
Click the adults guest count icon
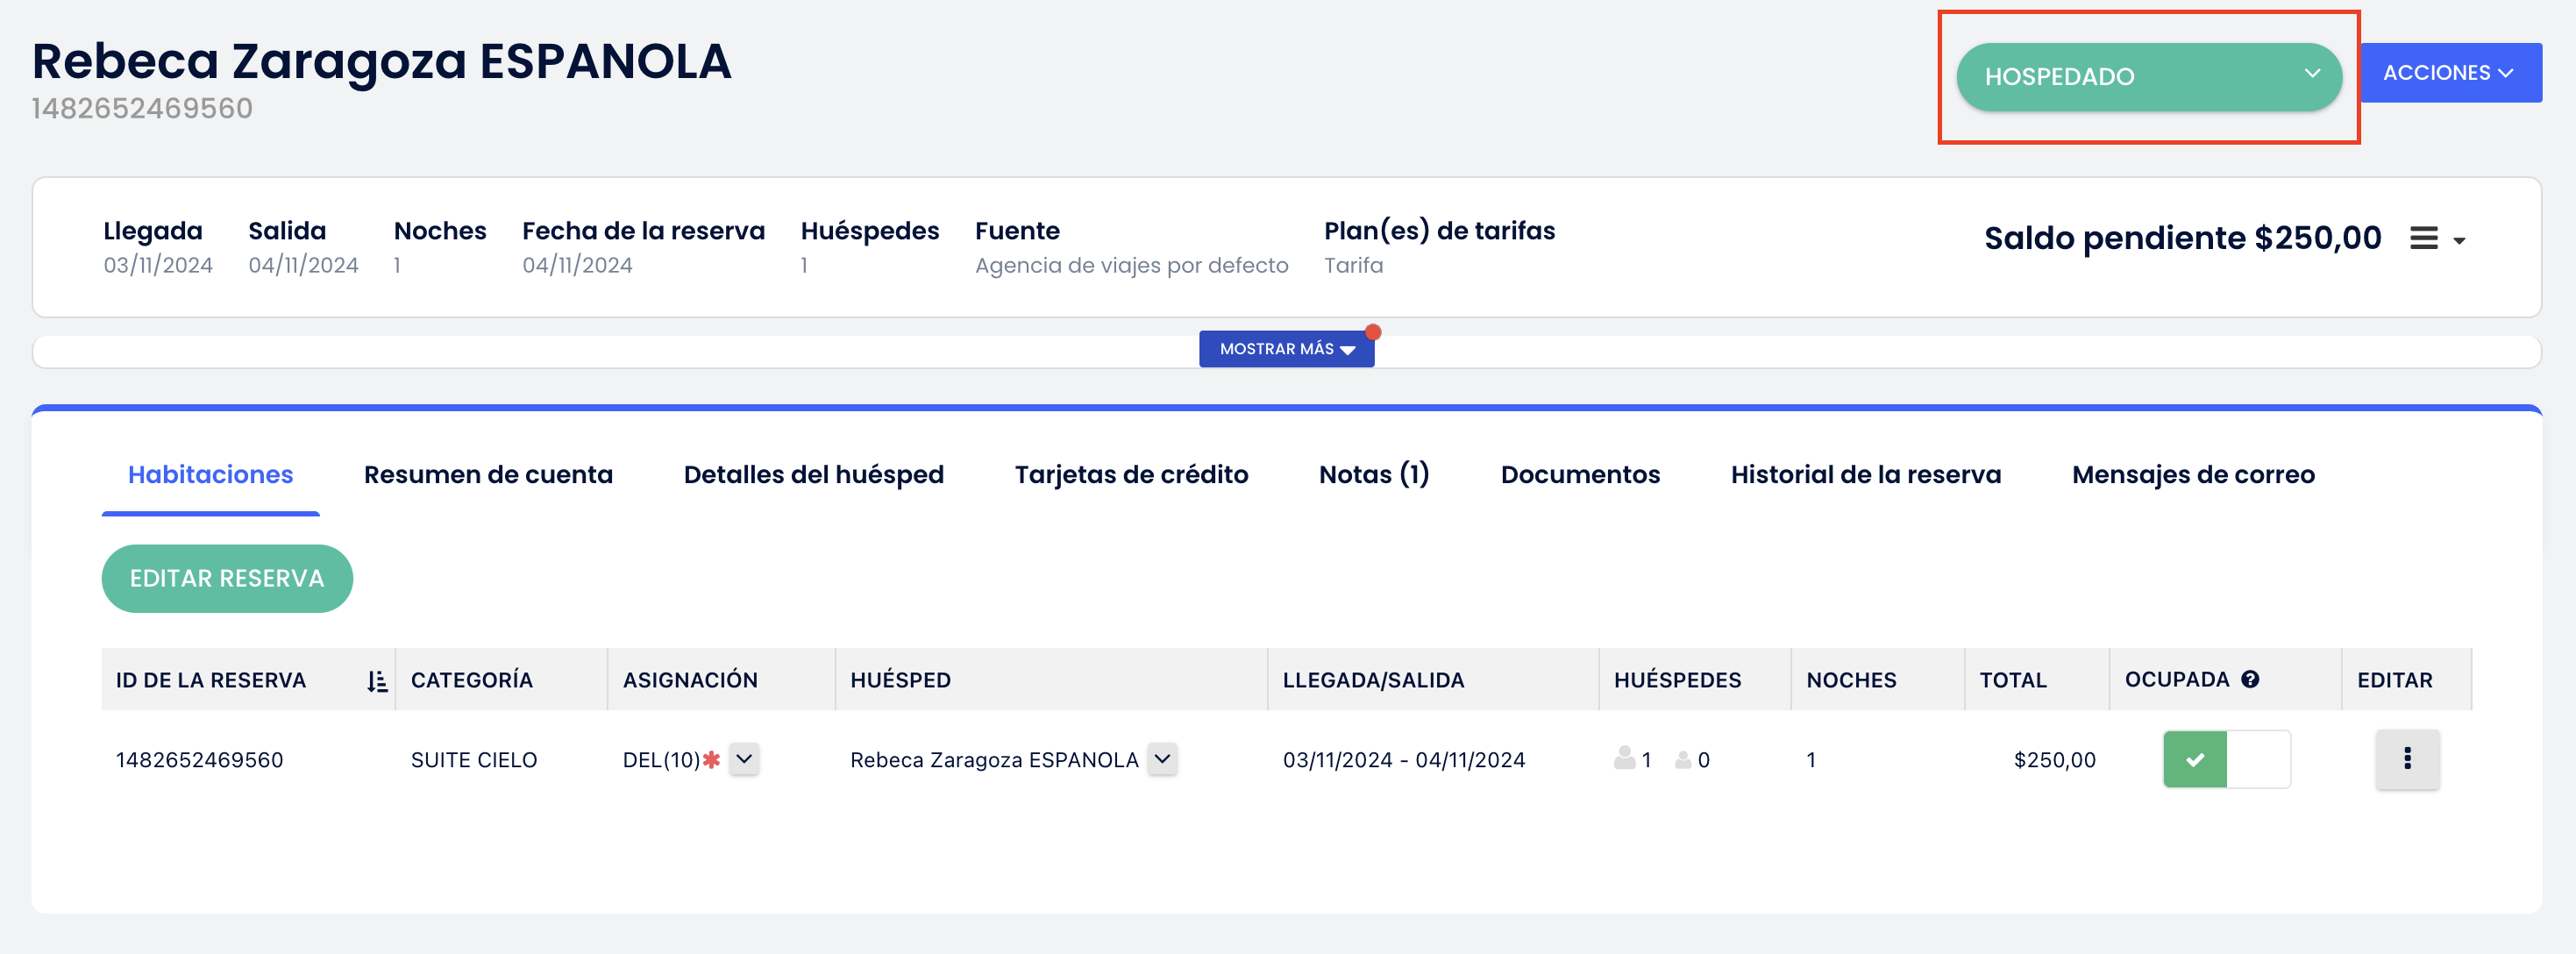click(1624, 758)
